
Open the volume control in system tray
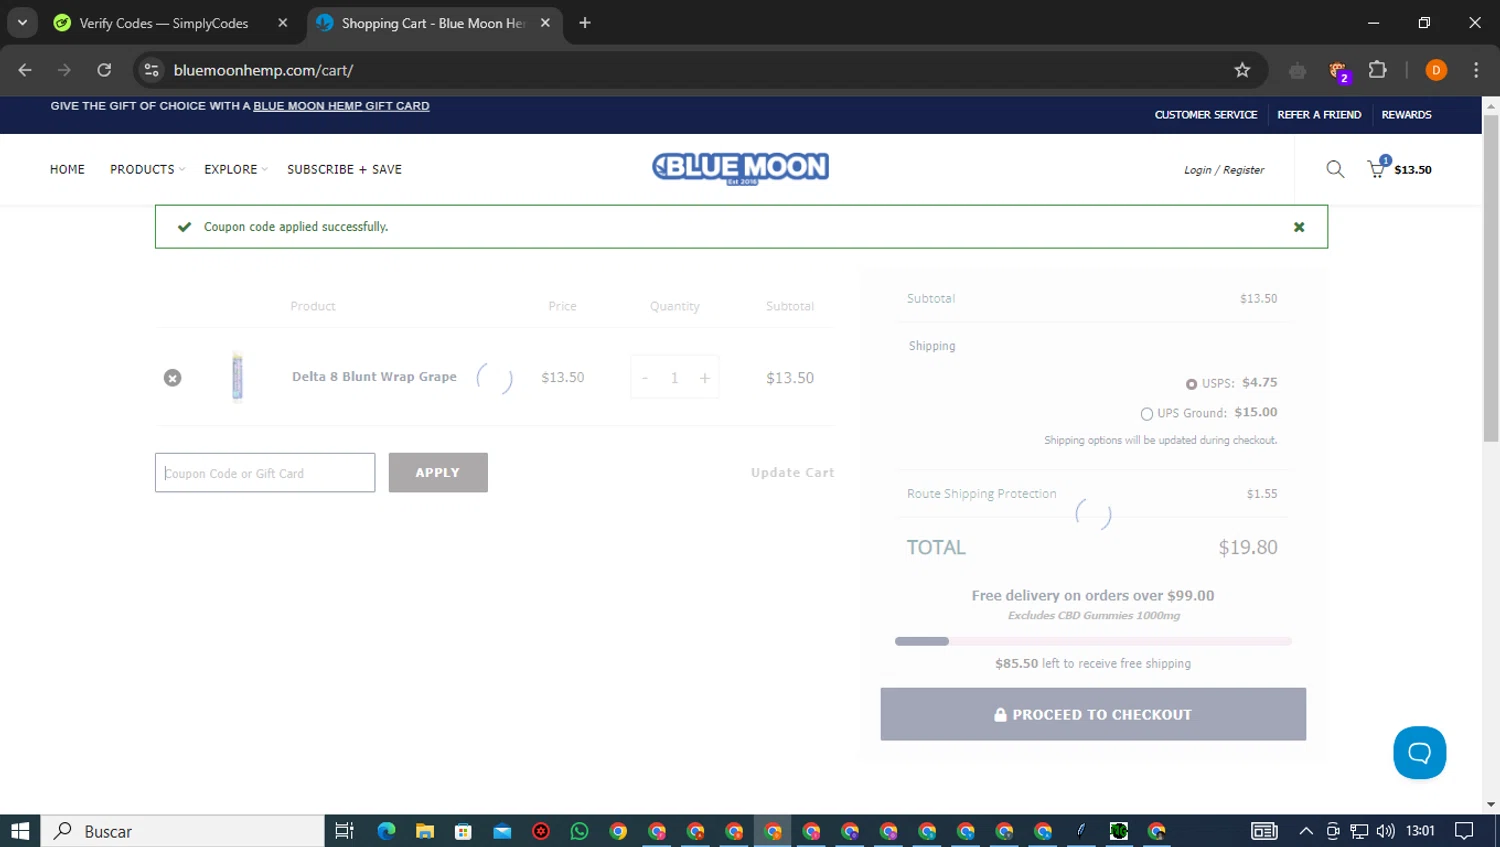(x=1385, y=831)
